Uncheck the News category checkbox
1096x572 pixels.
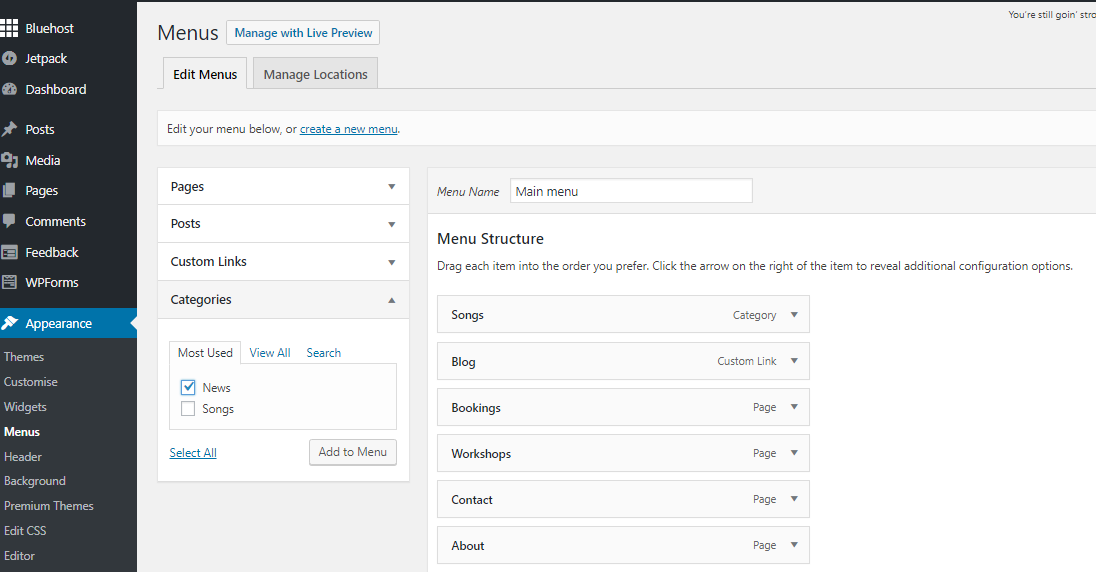coord(188,387)
